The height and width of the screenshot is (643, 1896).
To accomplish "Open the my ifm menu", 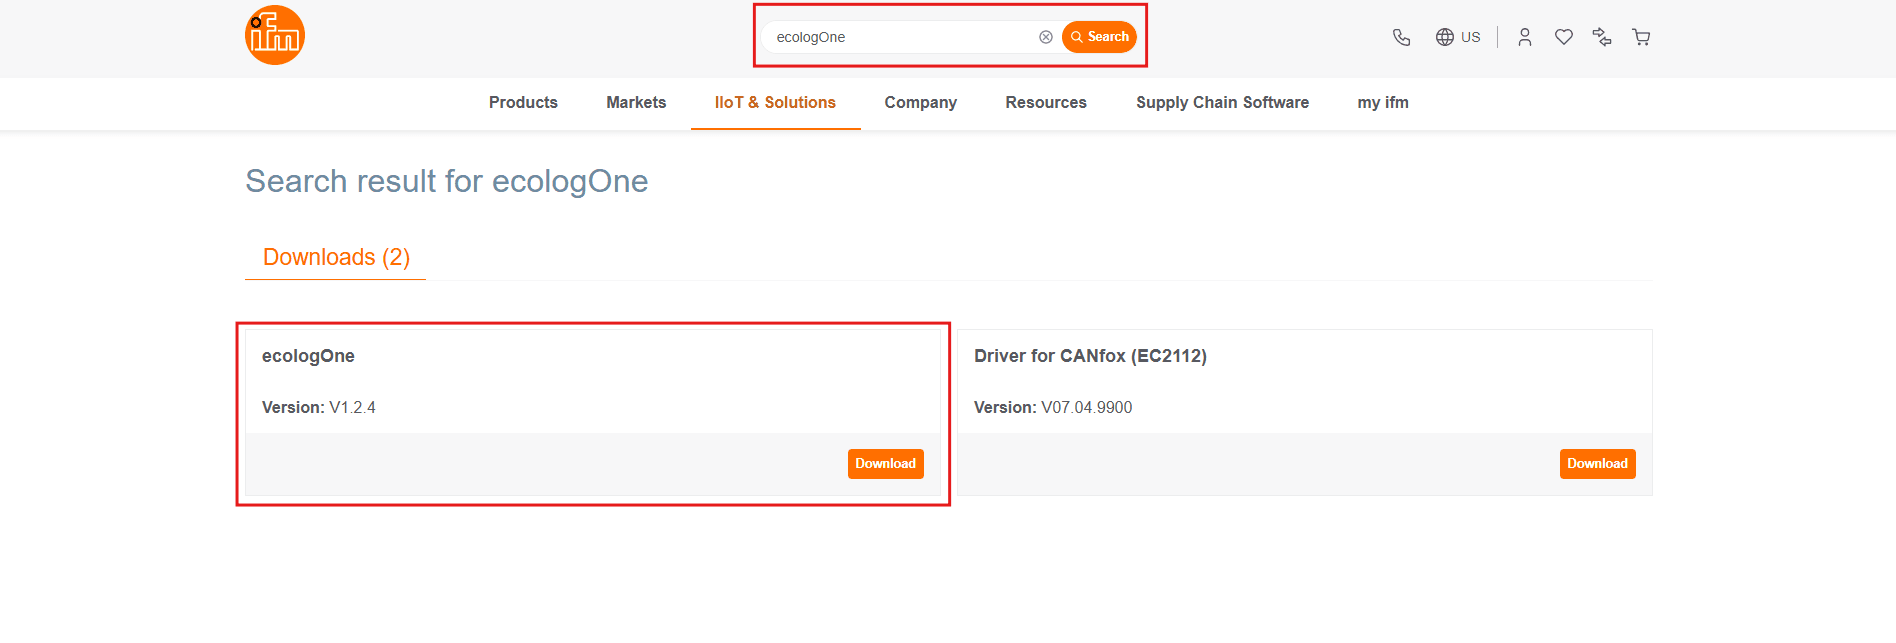I will tap(1382, 103).
